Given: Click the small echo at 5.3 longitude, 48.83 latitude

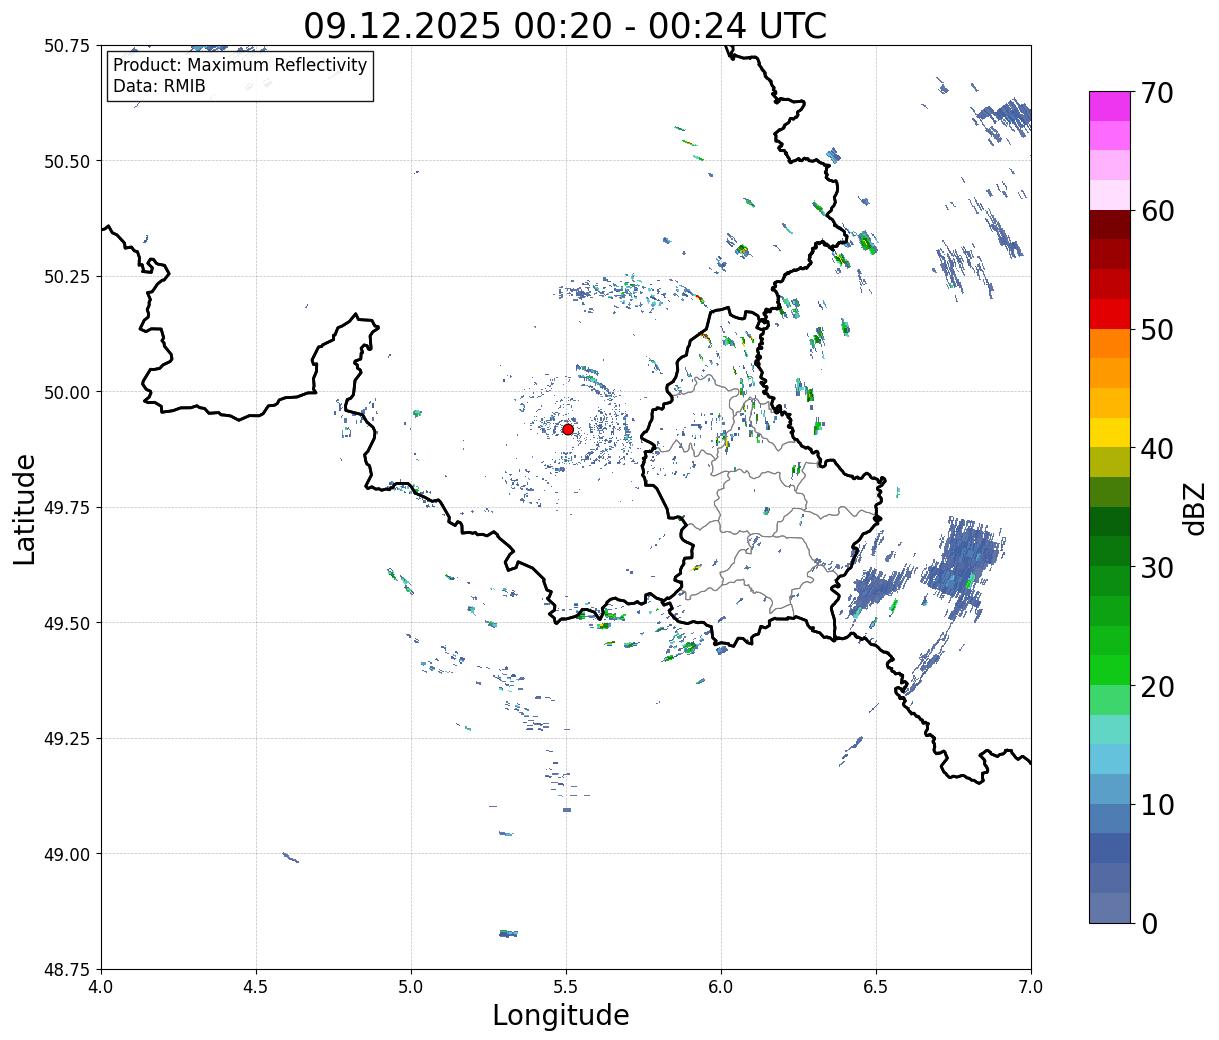Looking at the screenshot, I should (x=508, y=933).
